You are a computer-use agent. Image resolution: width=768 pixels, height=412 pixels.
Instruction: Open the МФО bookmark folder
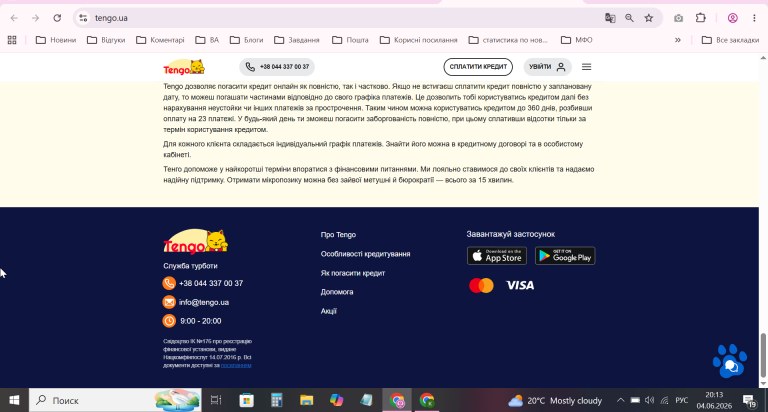click(x=577, y=40)
